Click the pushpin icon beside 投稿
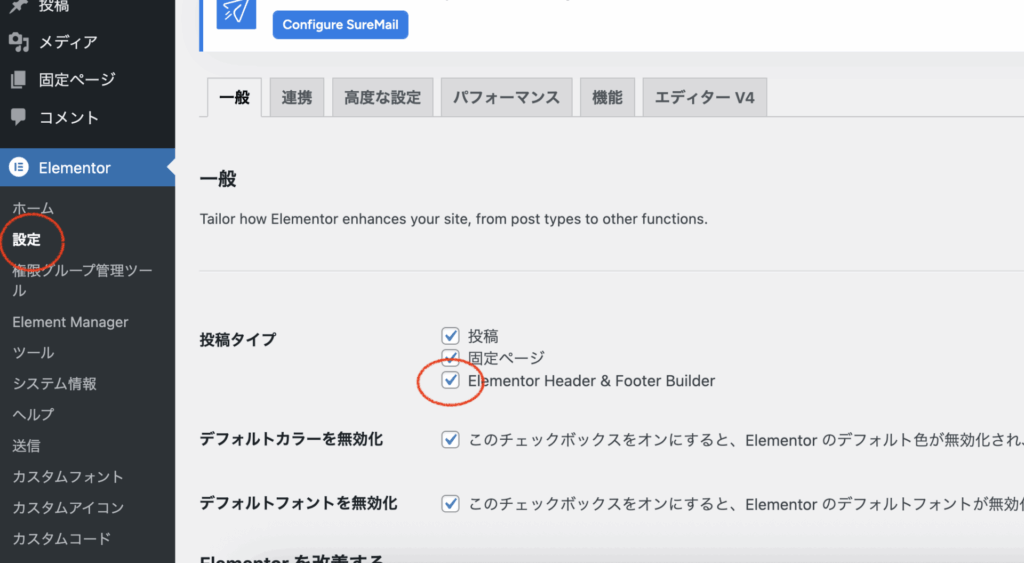 (18, 6)
